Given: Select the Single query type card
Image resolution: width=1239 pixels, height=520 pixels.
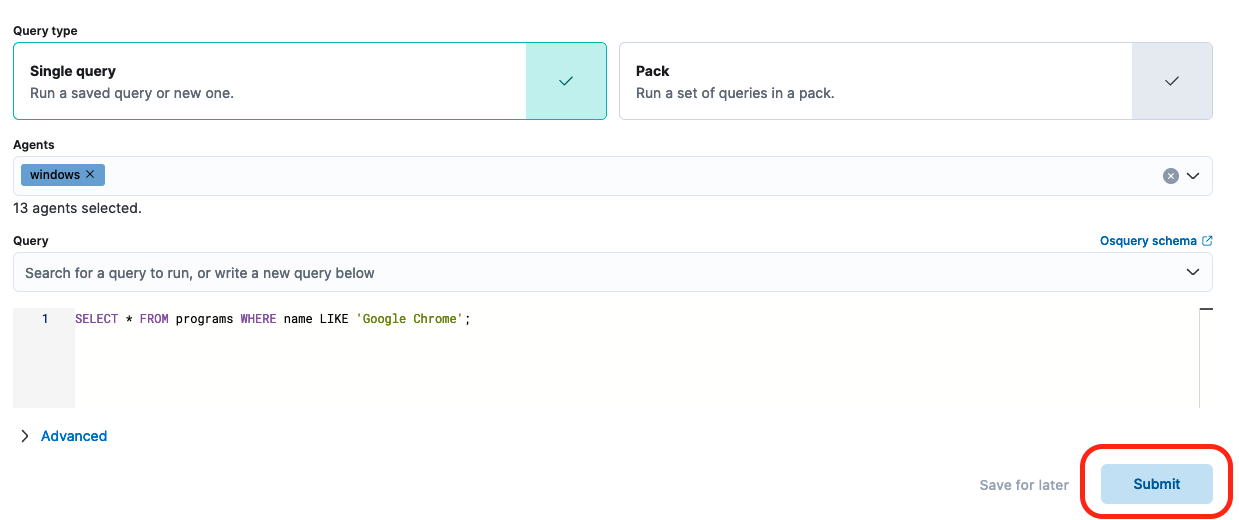Looking at the screenshot, I should point(270,81).
